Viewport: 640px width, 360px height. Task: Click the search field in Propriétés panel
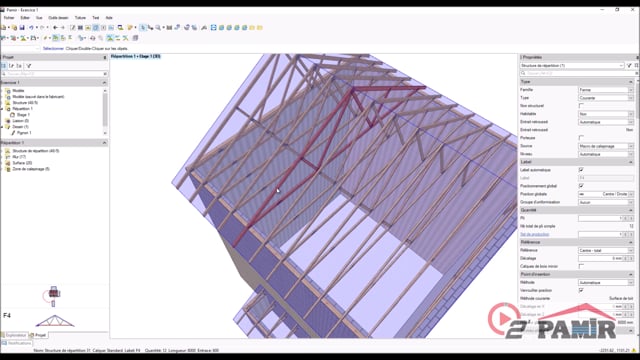[577, 73]
